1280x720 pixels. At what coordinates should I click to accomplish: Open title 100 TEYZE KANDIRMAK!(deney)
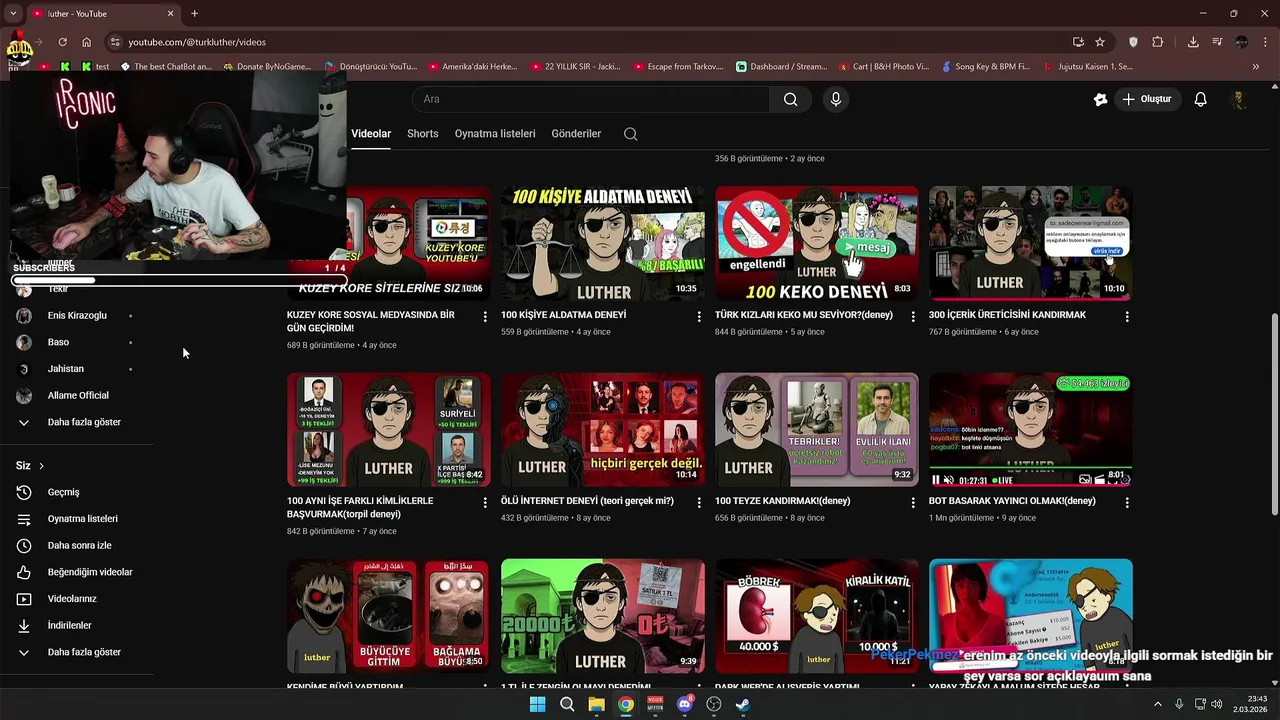pyautogui.click(x=782, y=501)
